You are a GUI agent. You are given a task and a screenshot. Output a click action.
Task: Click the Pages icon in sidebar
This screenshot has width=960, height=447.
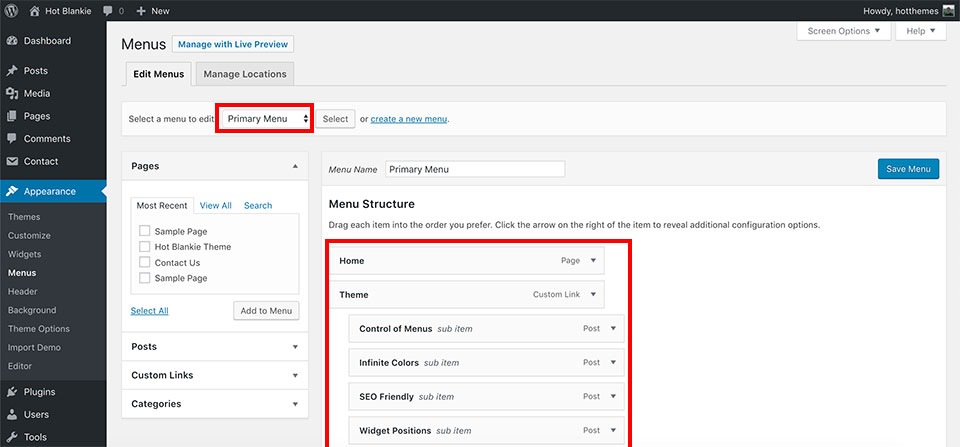[12, 116]
